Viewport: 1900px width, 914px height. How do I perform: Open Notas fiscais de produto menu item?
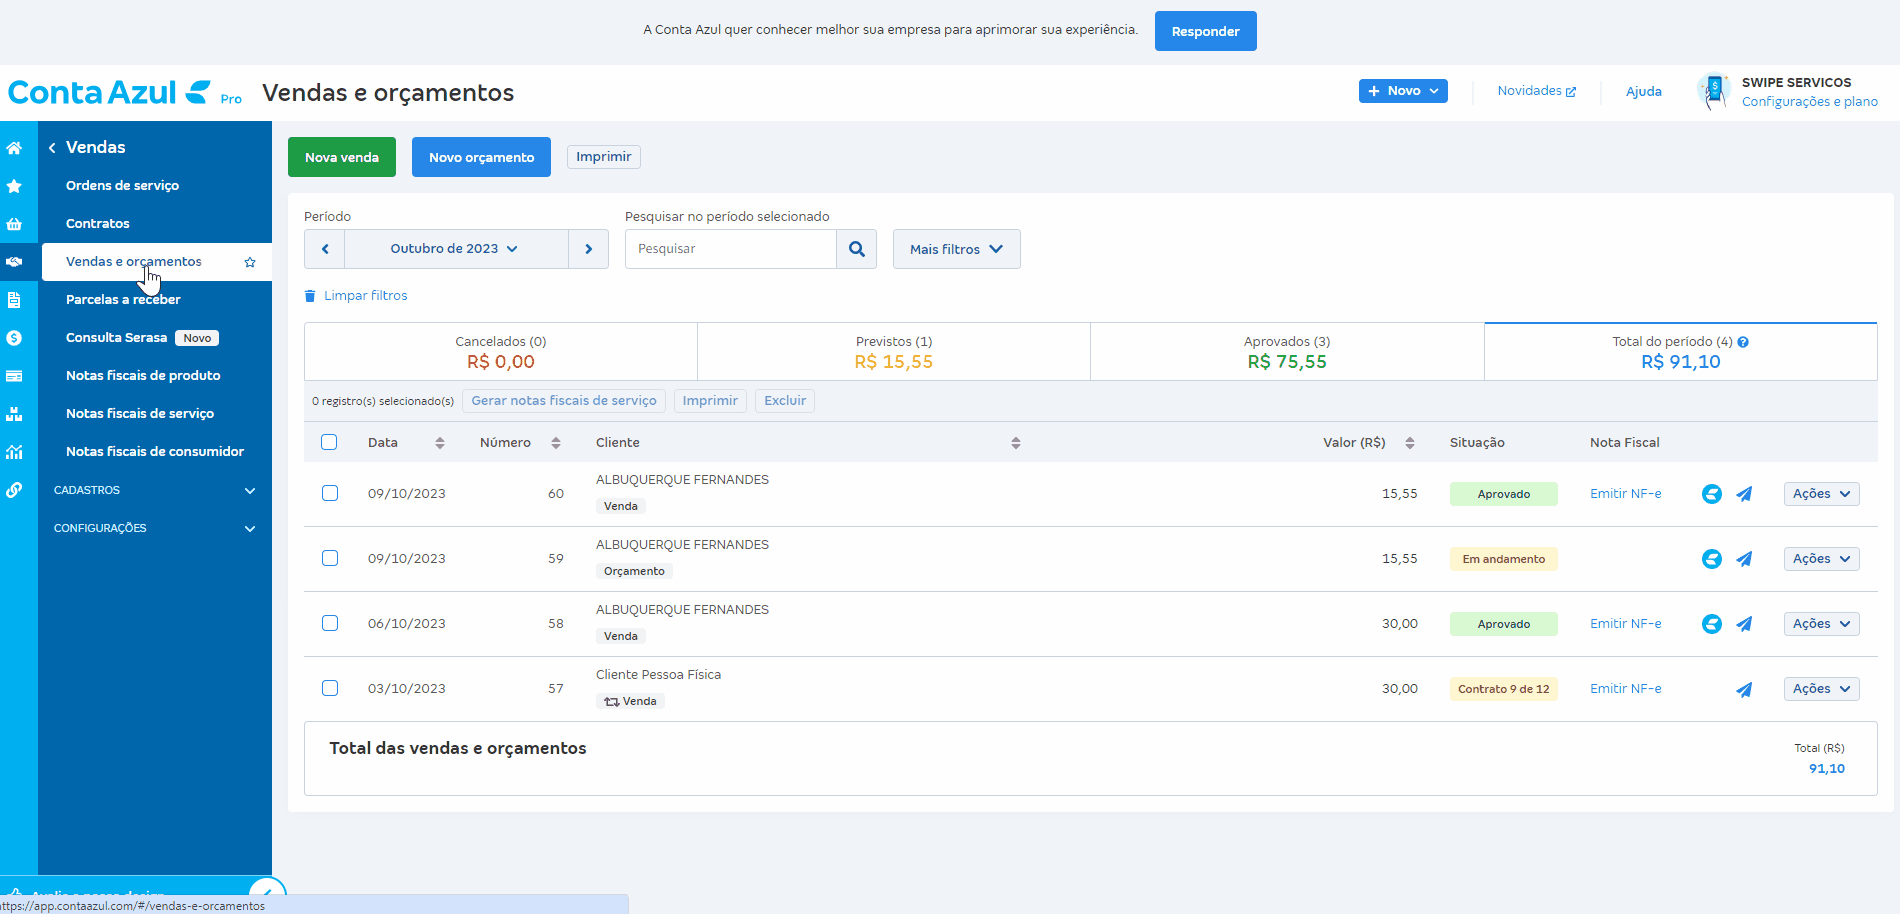point(143,376)
